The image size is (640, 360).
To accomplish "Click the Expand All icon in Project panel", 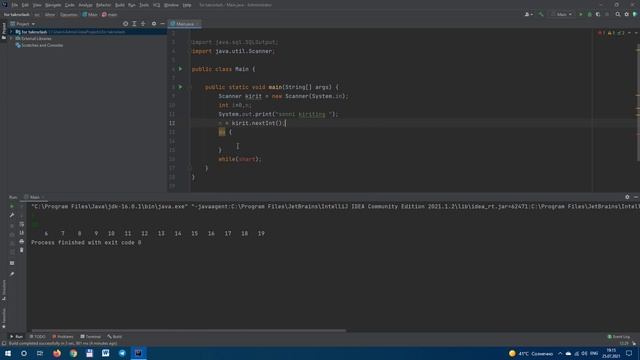I will [x=134, y=24].
